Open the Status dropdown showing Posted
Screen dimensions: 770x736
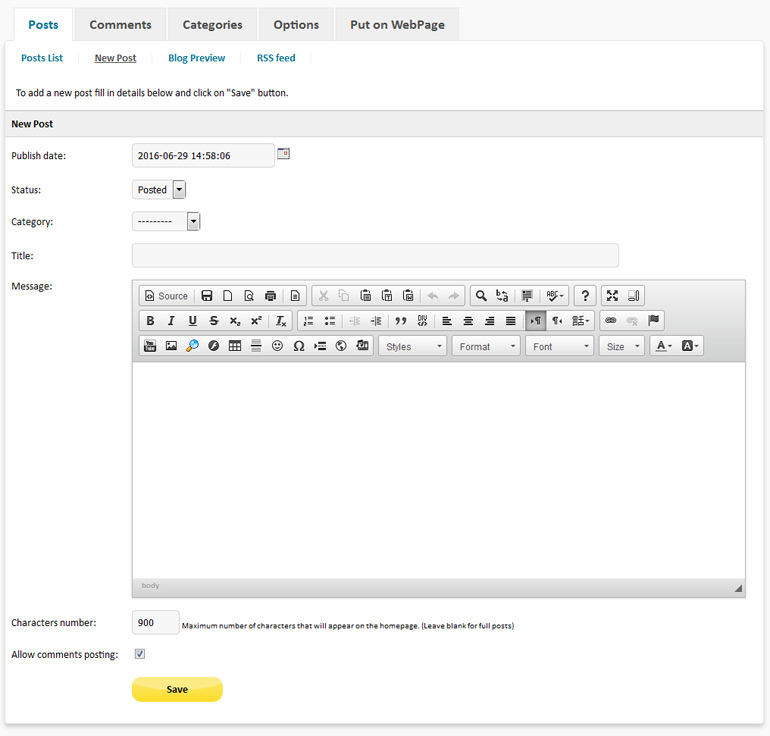[159, 190]
